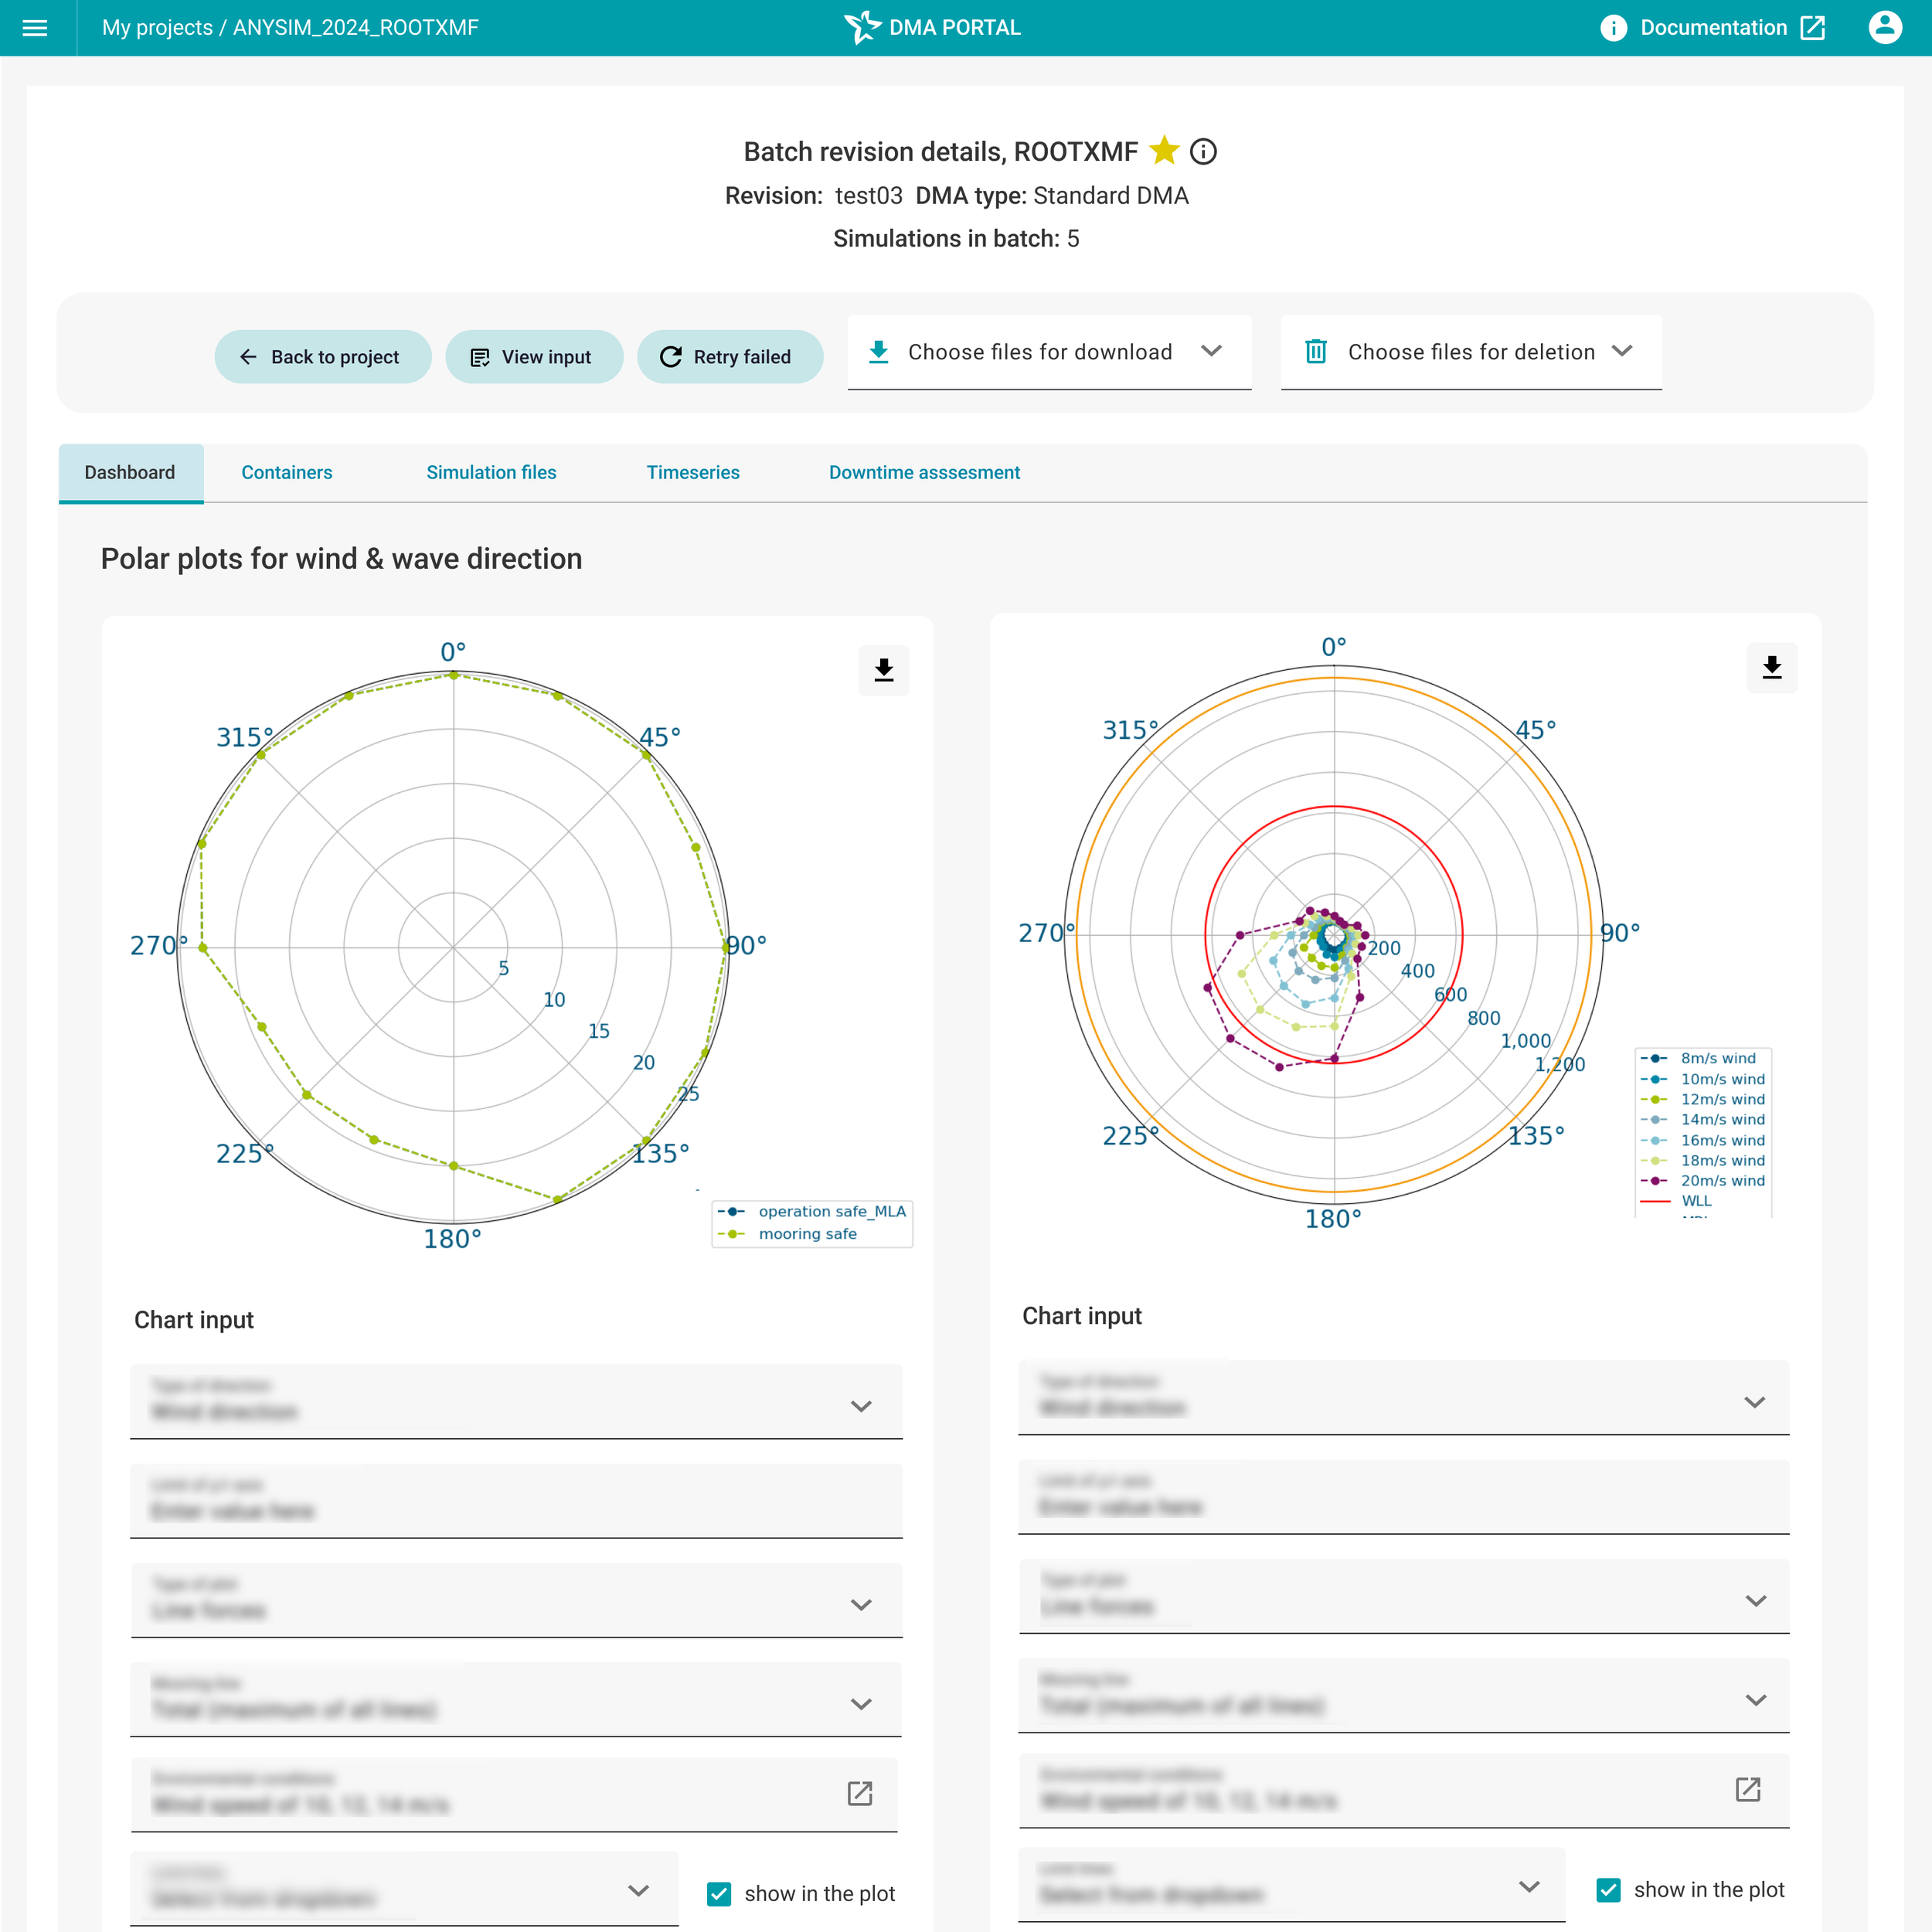Click the DMA PORTAL logo
The image size is (1932, 1932).
click(932, 28)
